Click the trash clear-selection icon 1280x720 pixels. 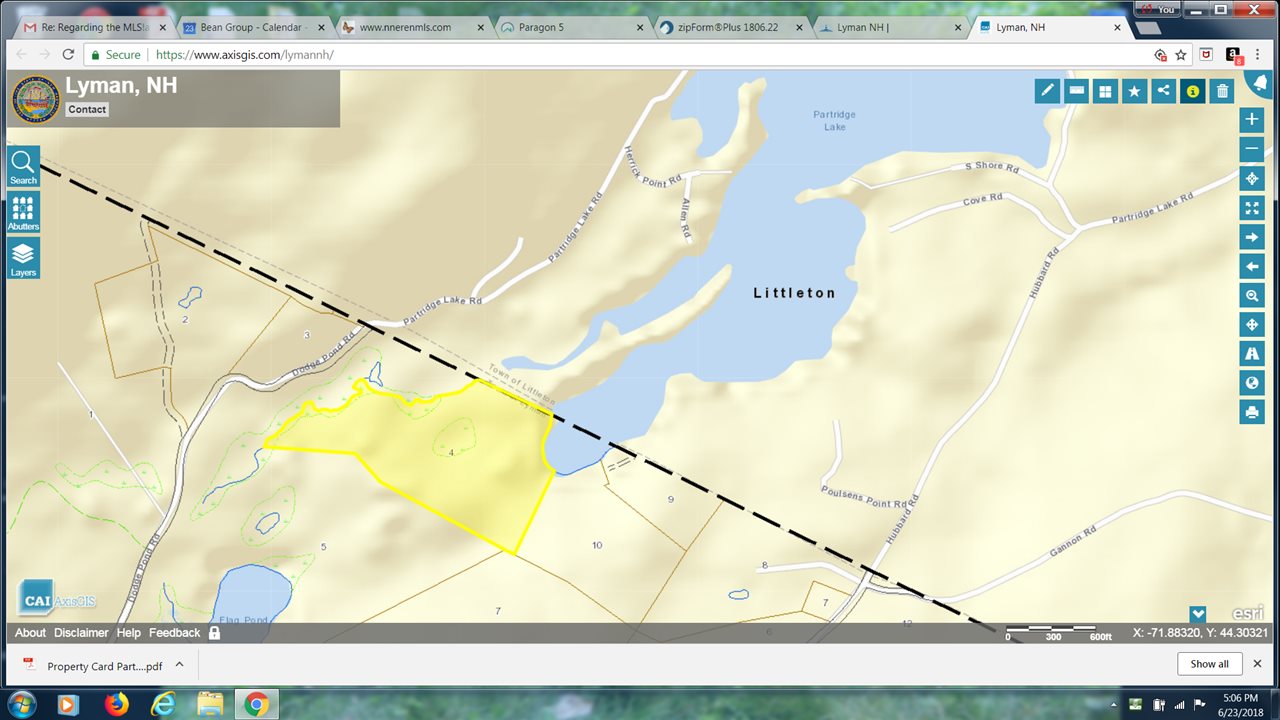[x=1221, y=91]
